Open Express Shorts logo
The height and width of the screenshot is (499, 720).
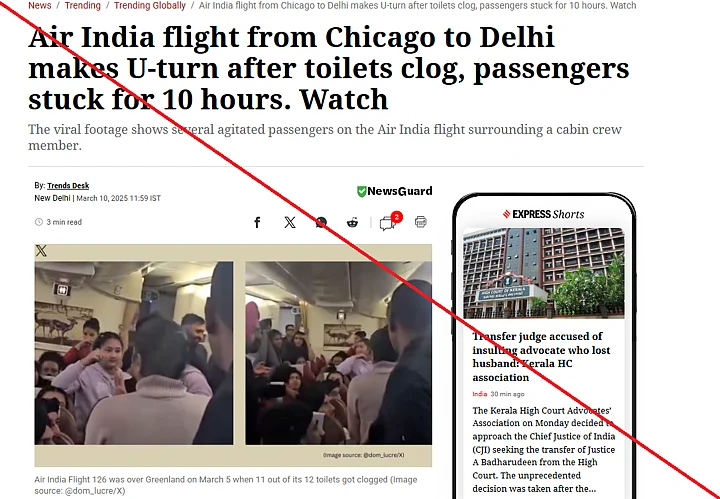(x=544, y=214)
